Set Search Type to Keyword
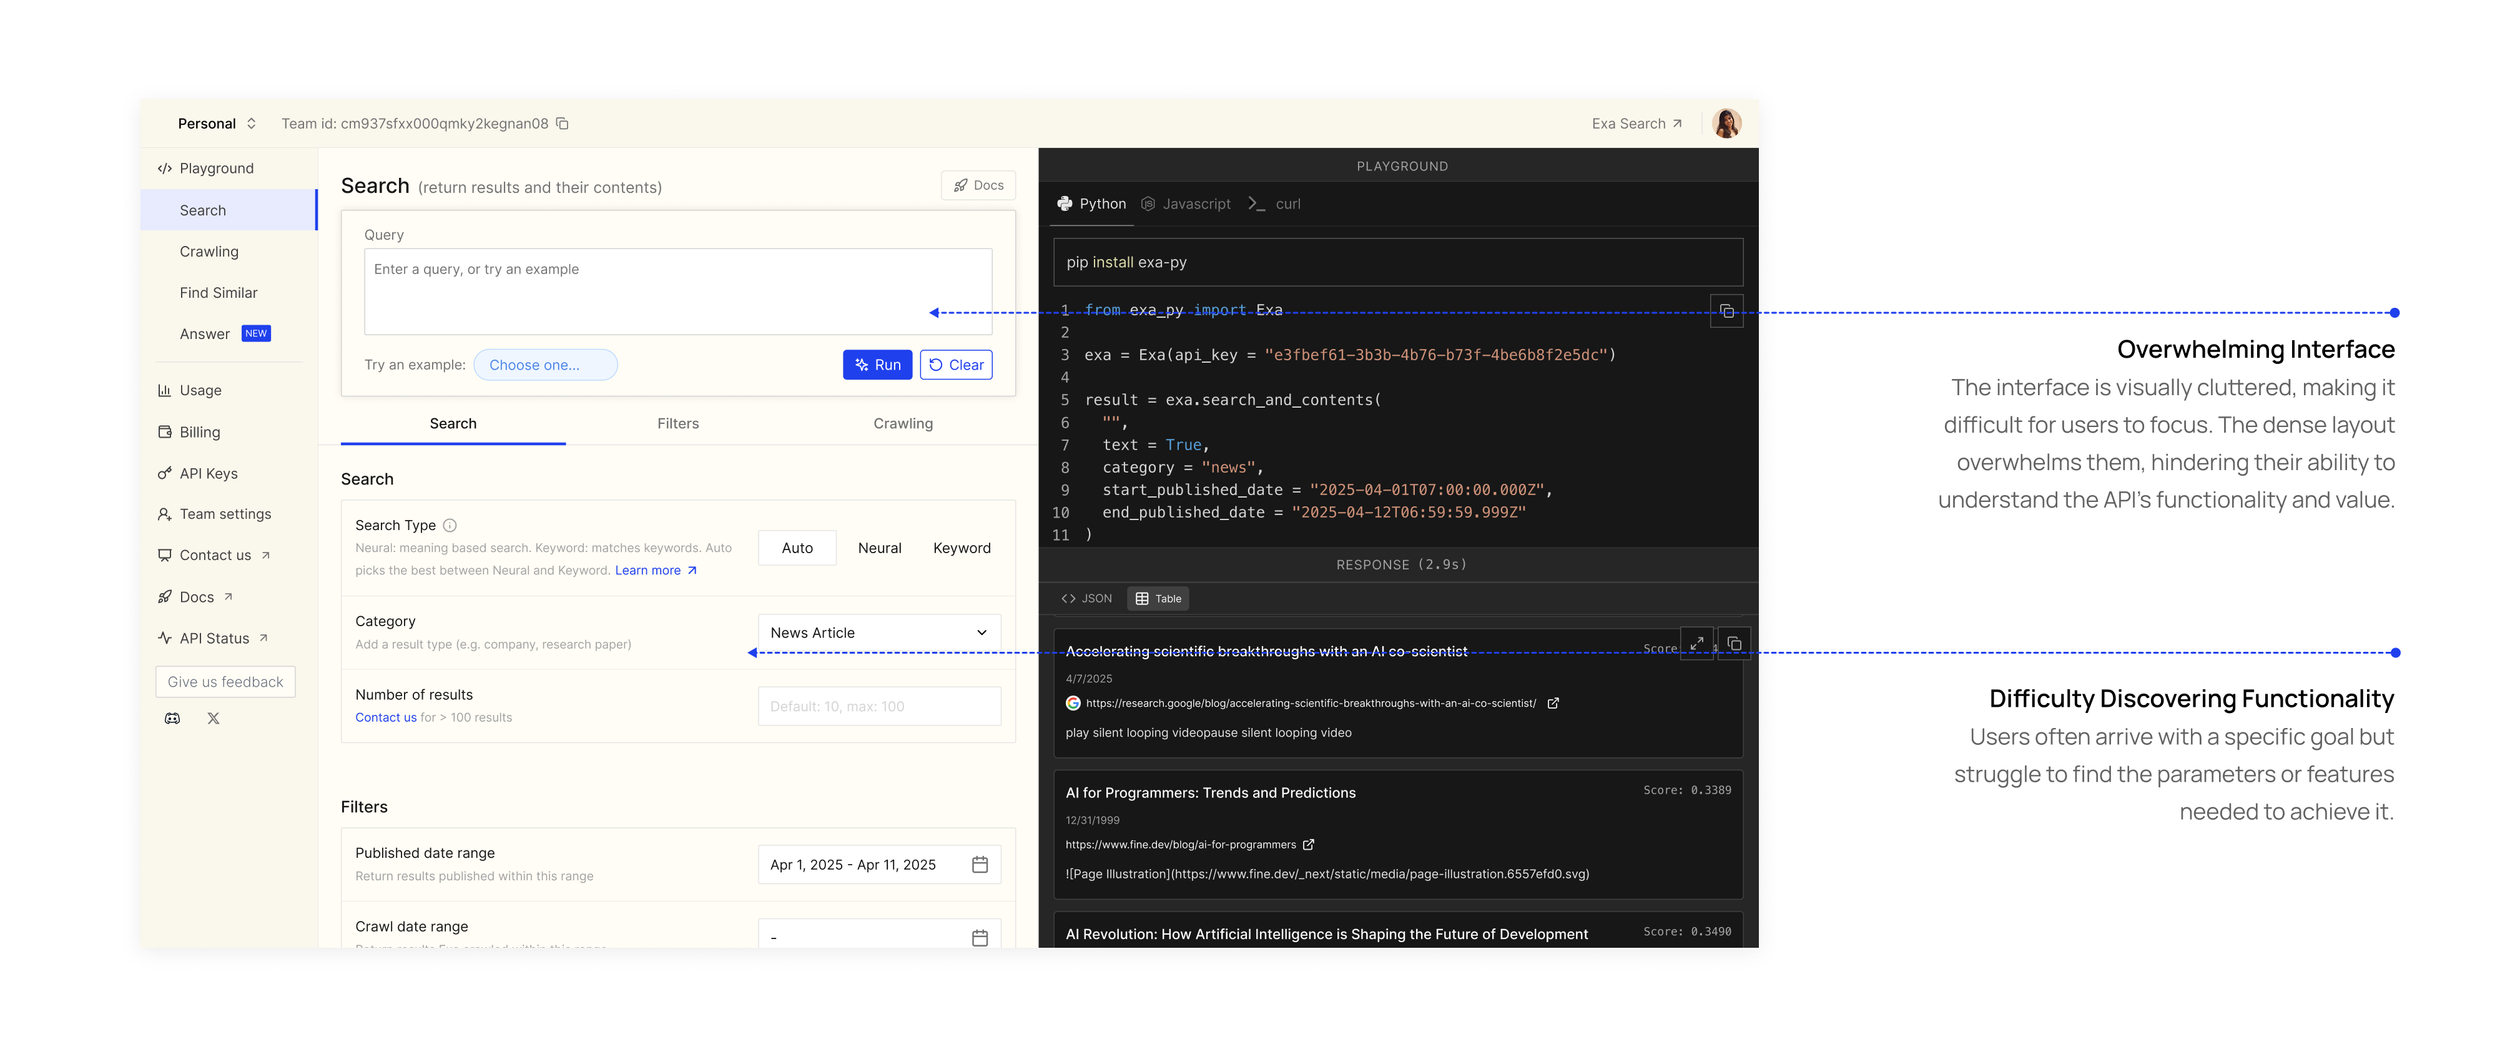Viewport: 2500px width, 1047px height. (x=962, y=548)
